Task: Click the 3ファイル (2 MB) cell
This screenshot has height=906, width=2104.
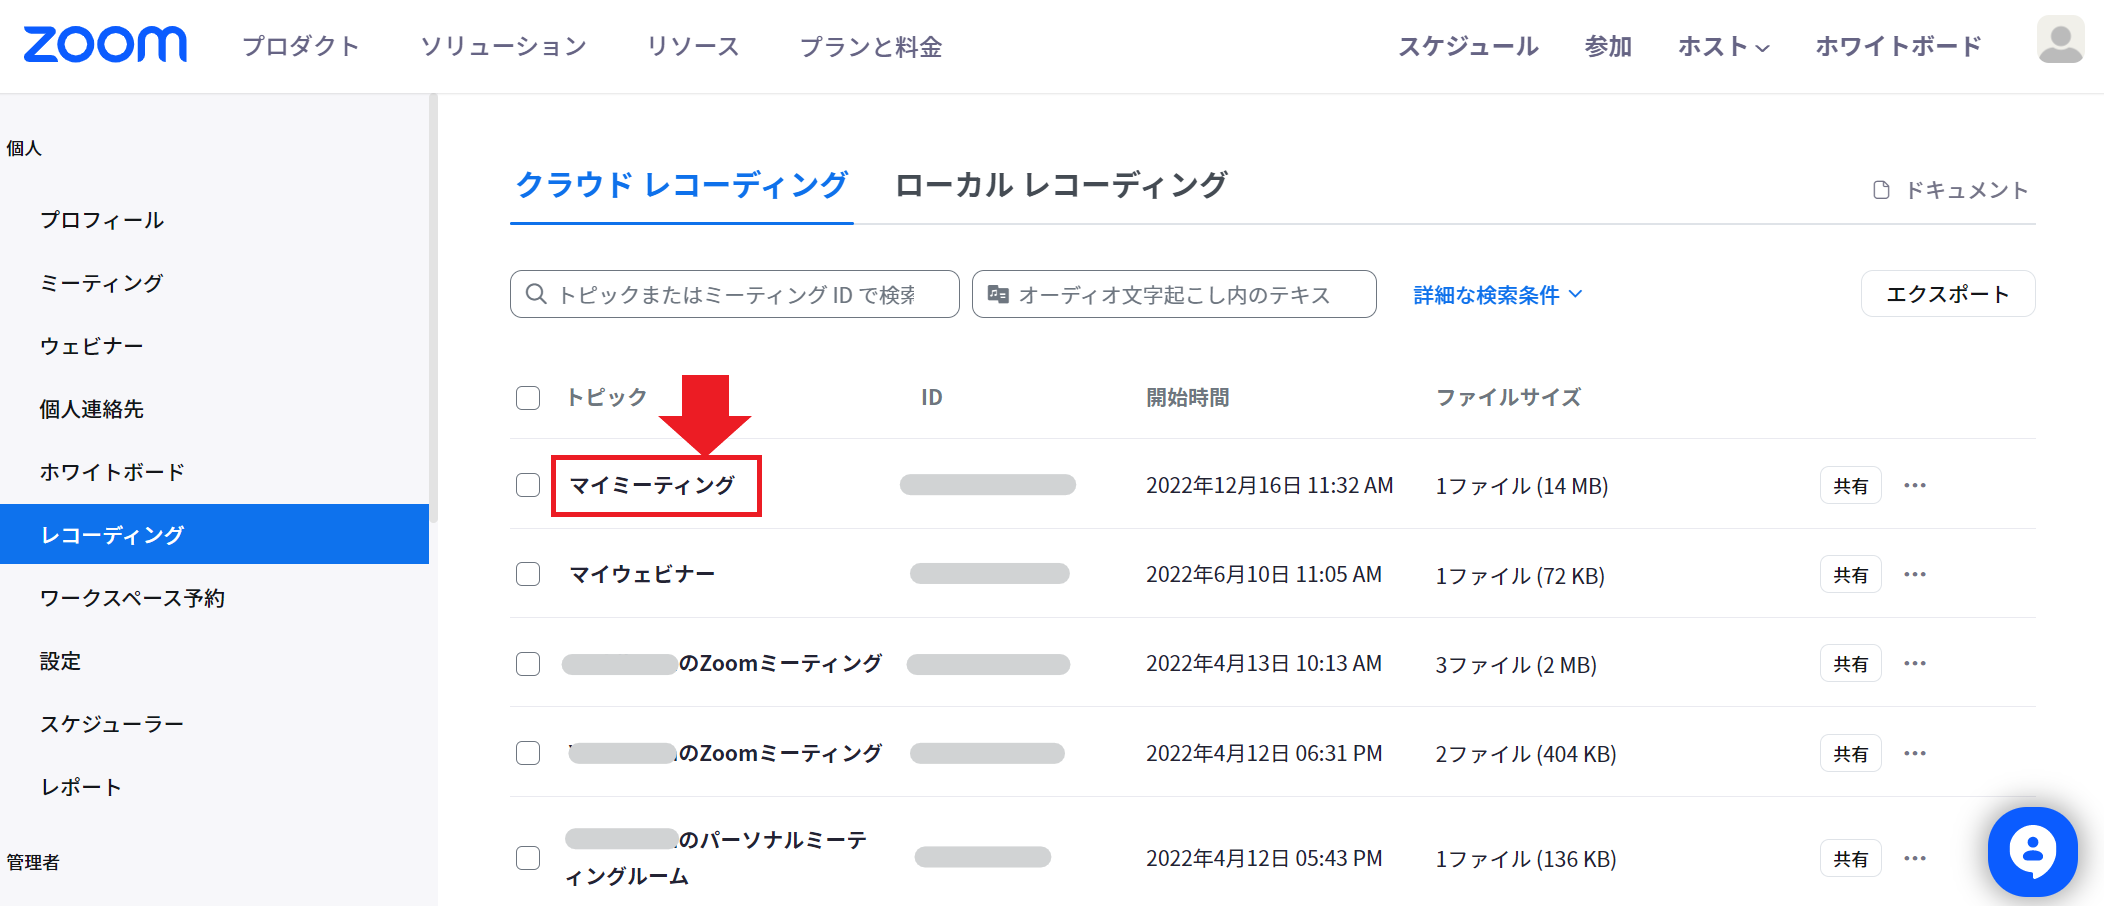Action: tap(1515, 665)
